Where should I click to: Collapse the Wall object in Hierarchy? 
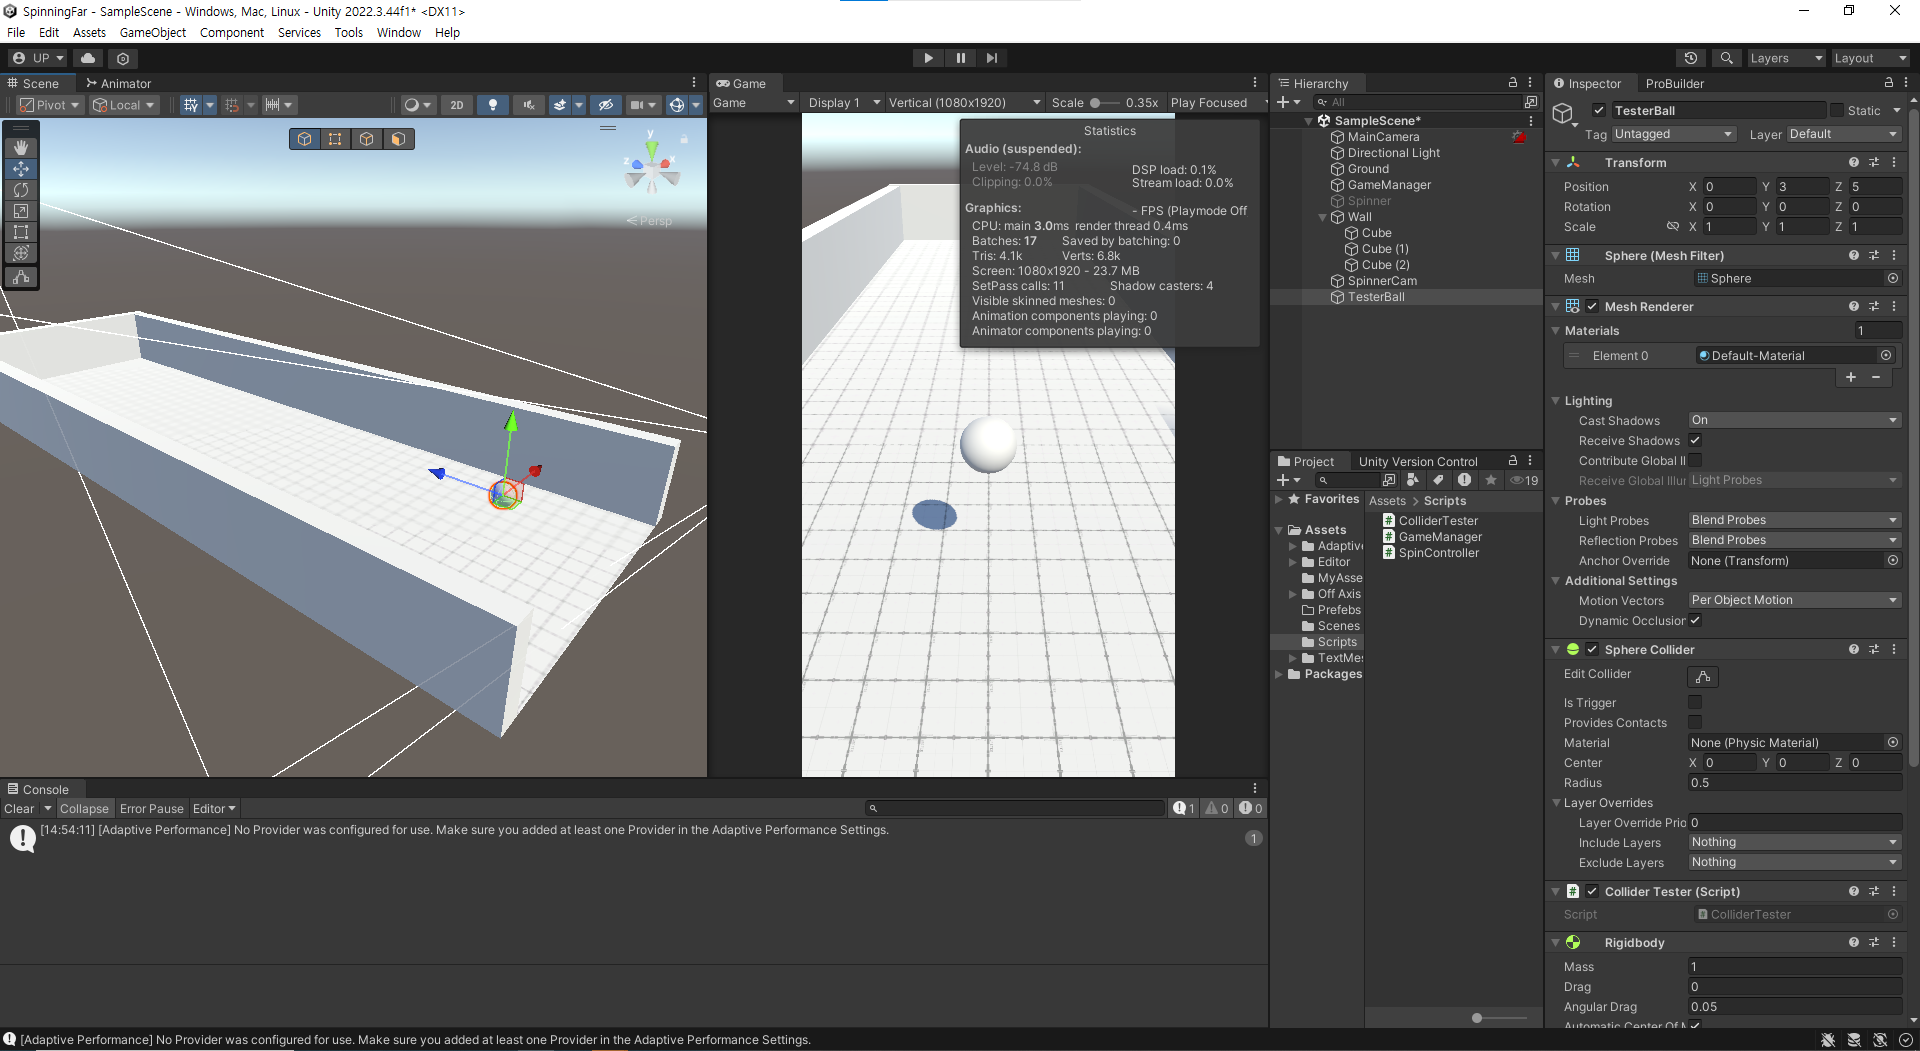[x=1322, y=217]
